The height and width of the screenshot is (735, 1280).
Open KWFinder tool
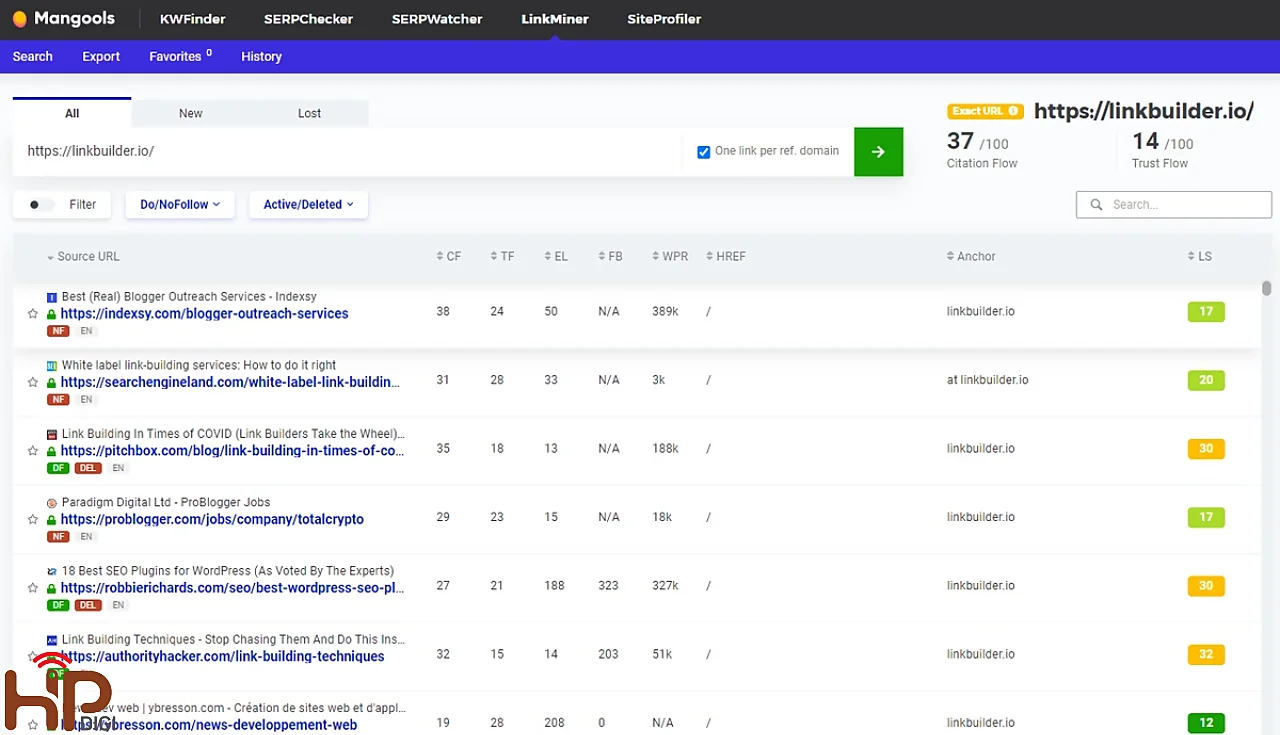tap(193, 19)
